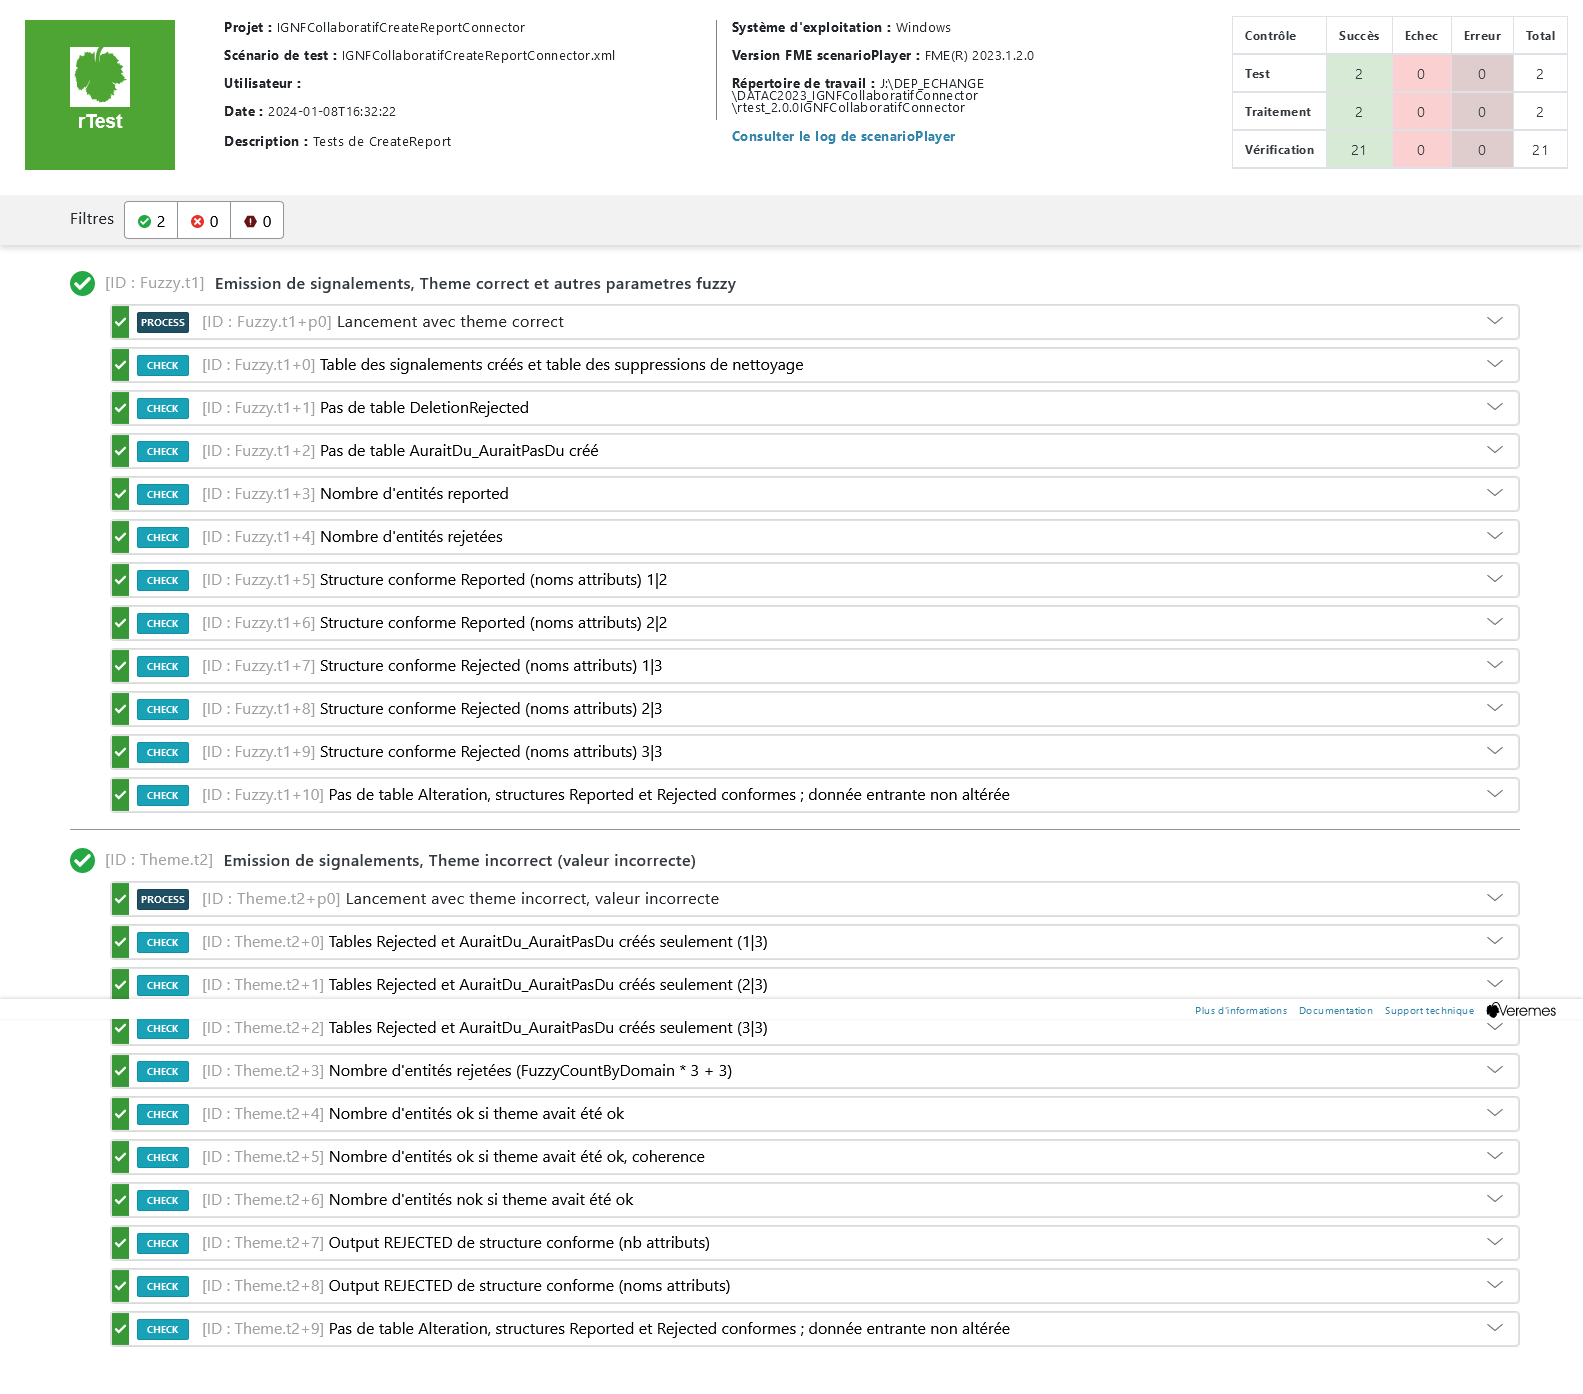Click green checkmark on Fuzzy.t1+8 row

point(120,709)
